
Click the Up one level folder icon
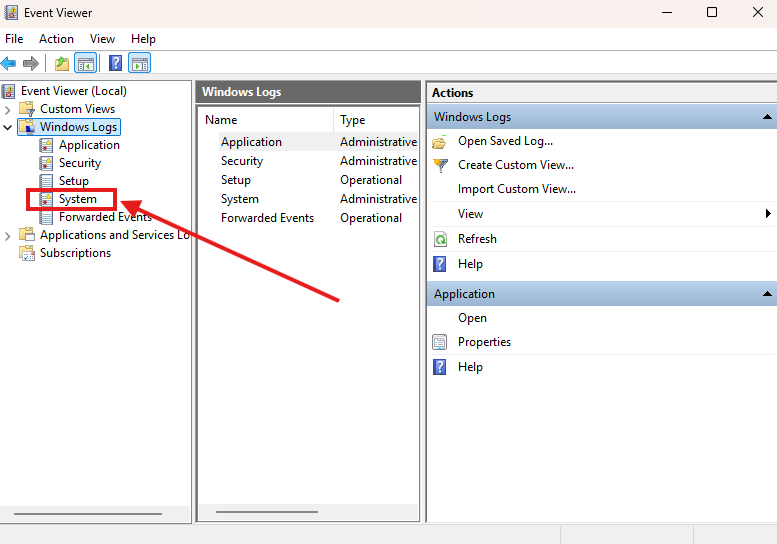click(61, 63)
